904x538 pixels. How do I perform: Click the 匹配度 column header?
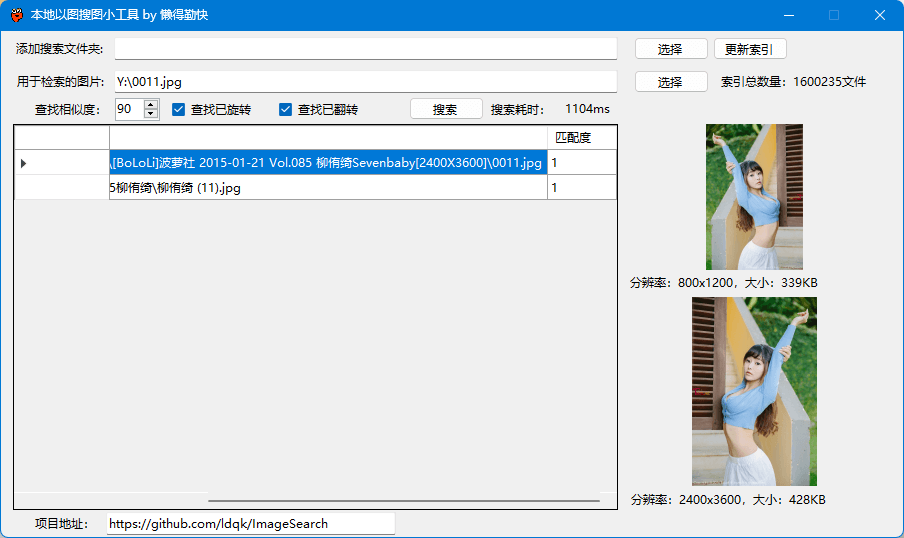581,138
